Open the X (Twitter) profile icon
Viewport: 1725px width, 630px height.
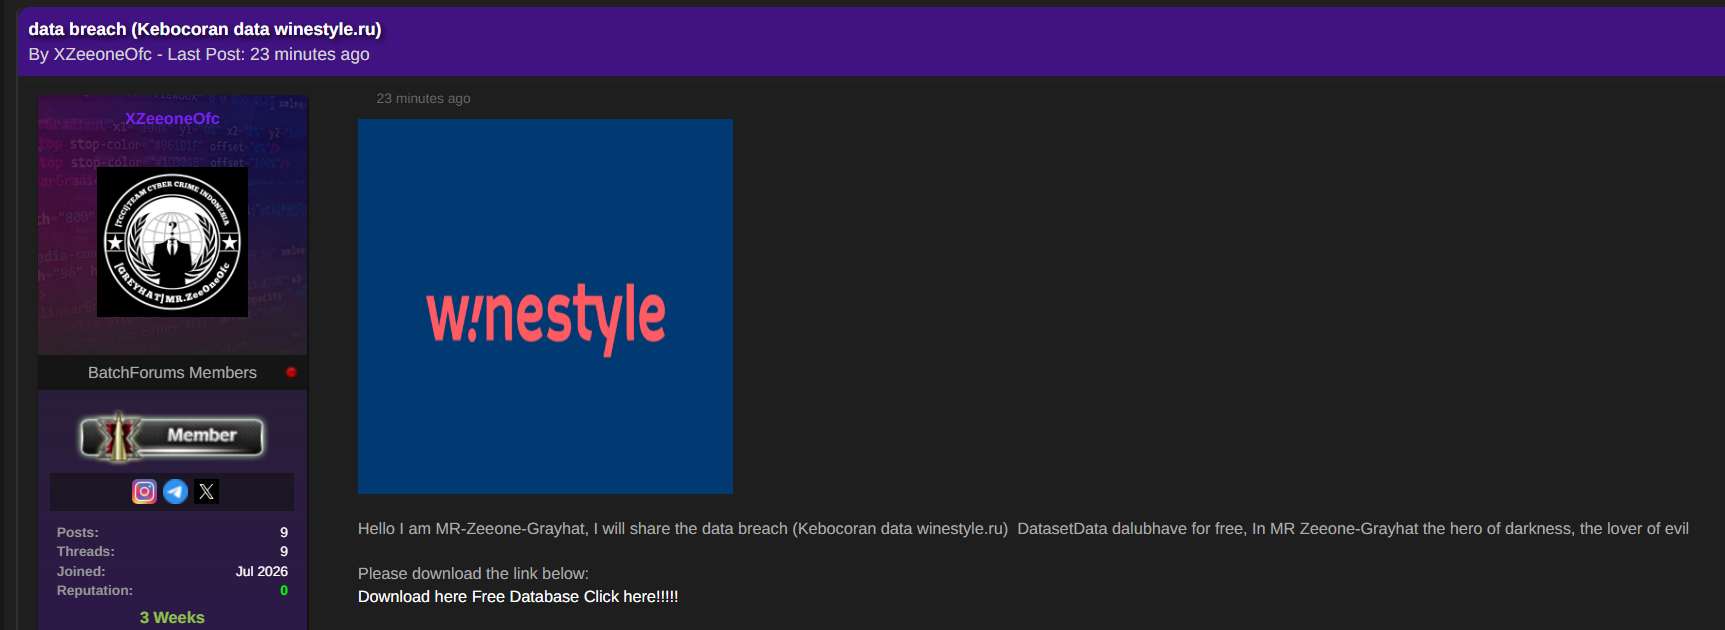coord(206,491)
